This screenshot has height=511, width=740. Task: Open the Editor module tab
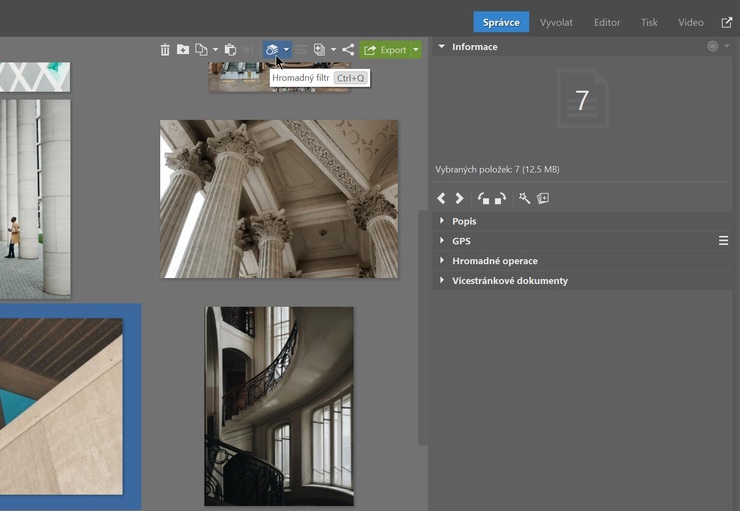pyautogui.click(x=607, y=22)
